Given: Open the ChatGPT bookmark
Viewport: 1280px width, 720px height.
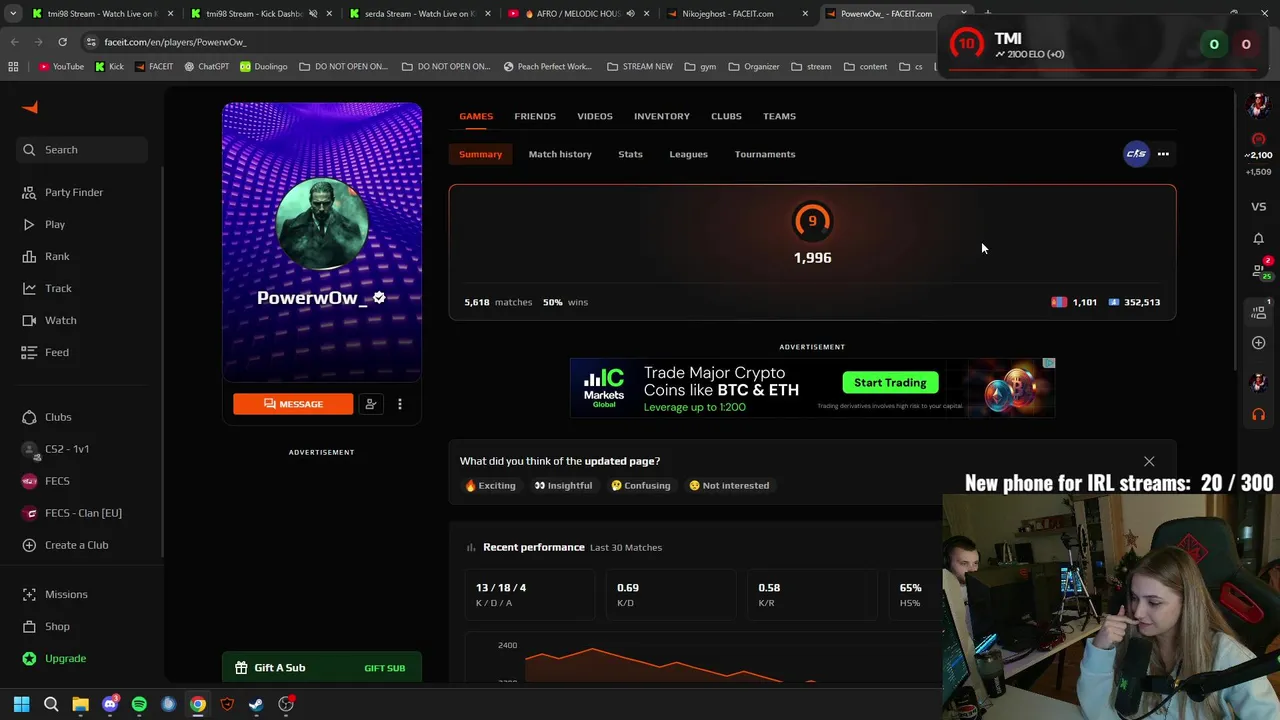Looking at the screenshot, I should click(207, 67).
